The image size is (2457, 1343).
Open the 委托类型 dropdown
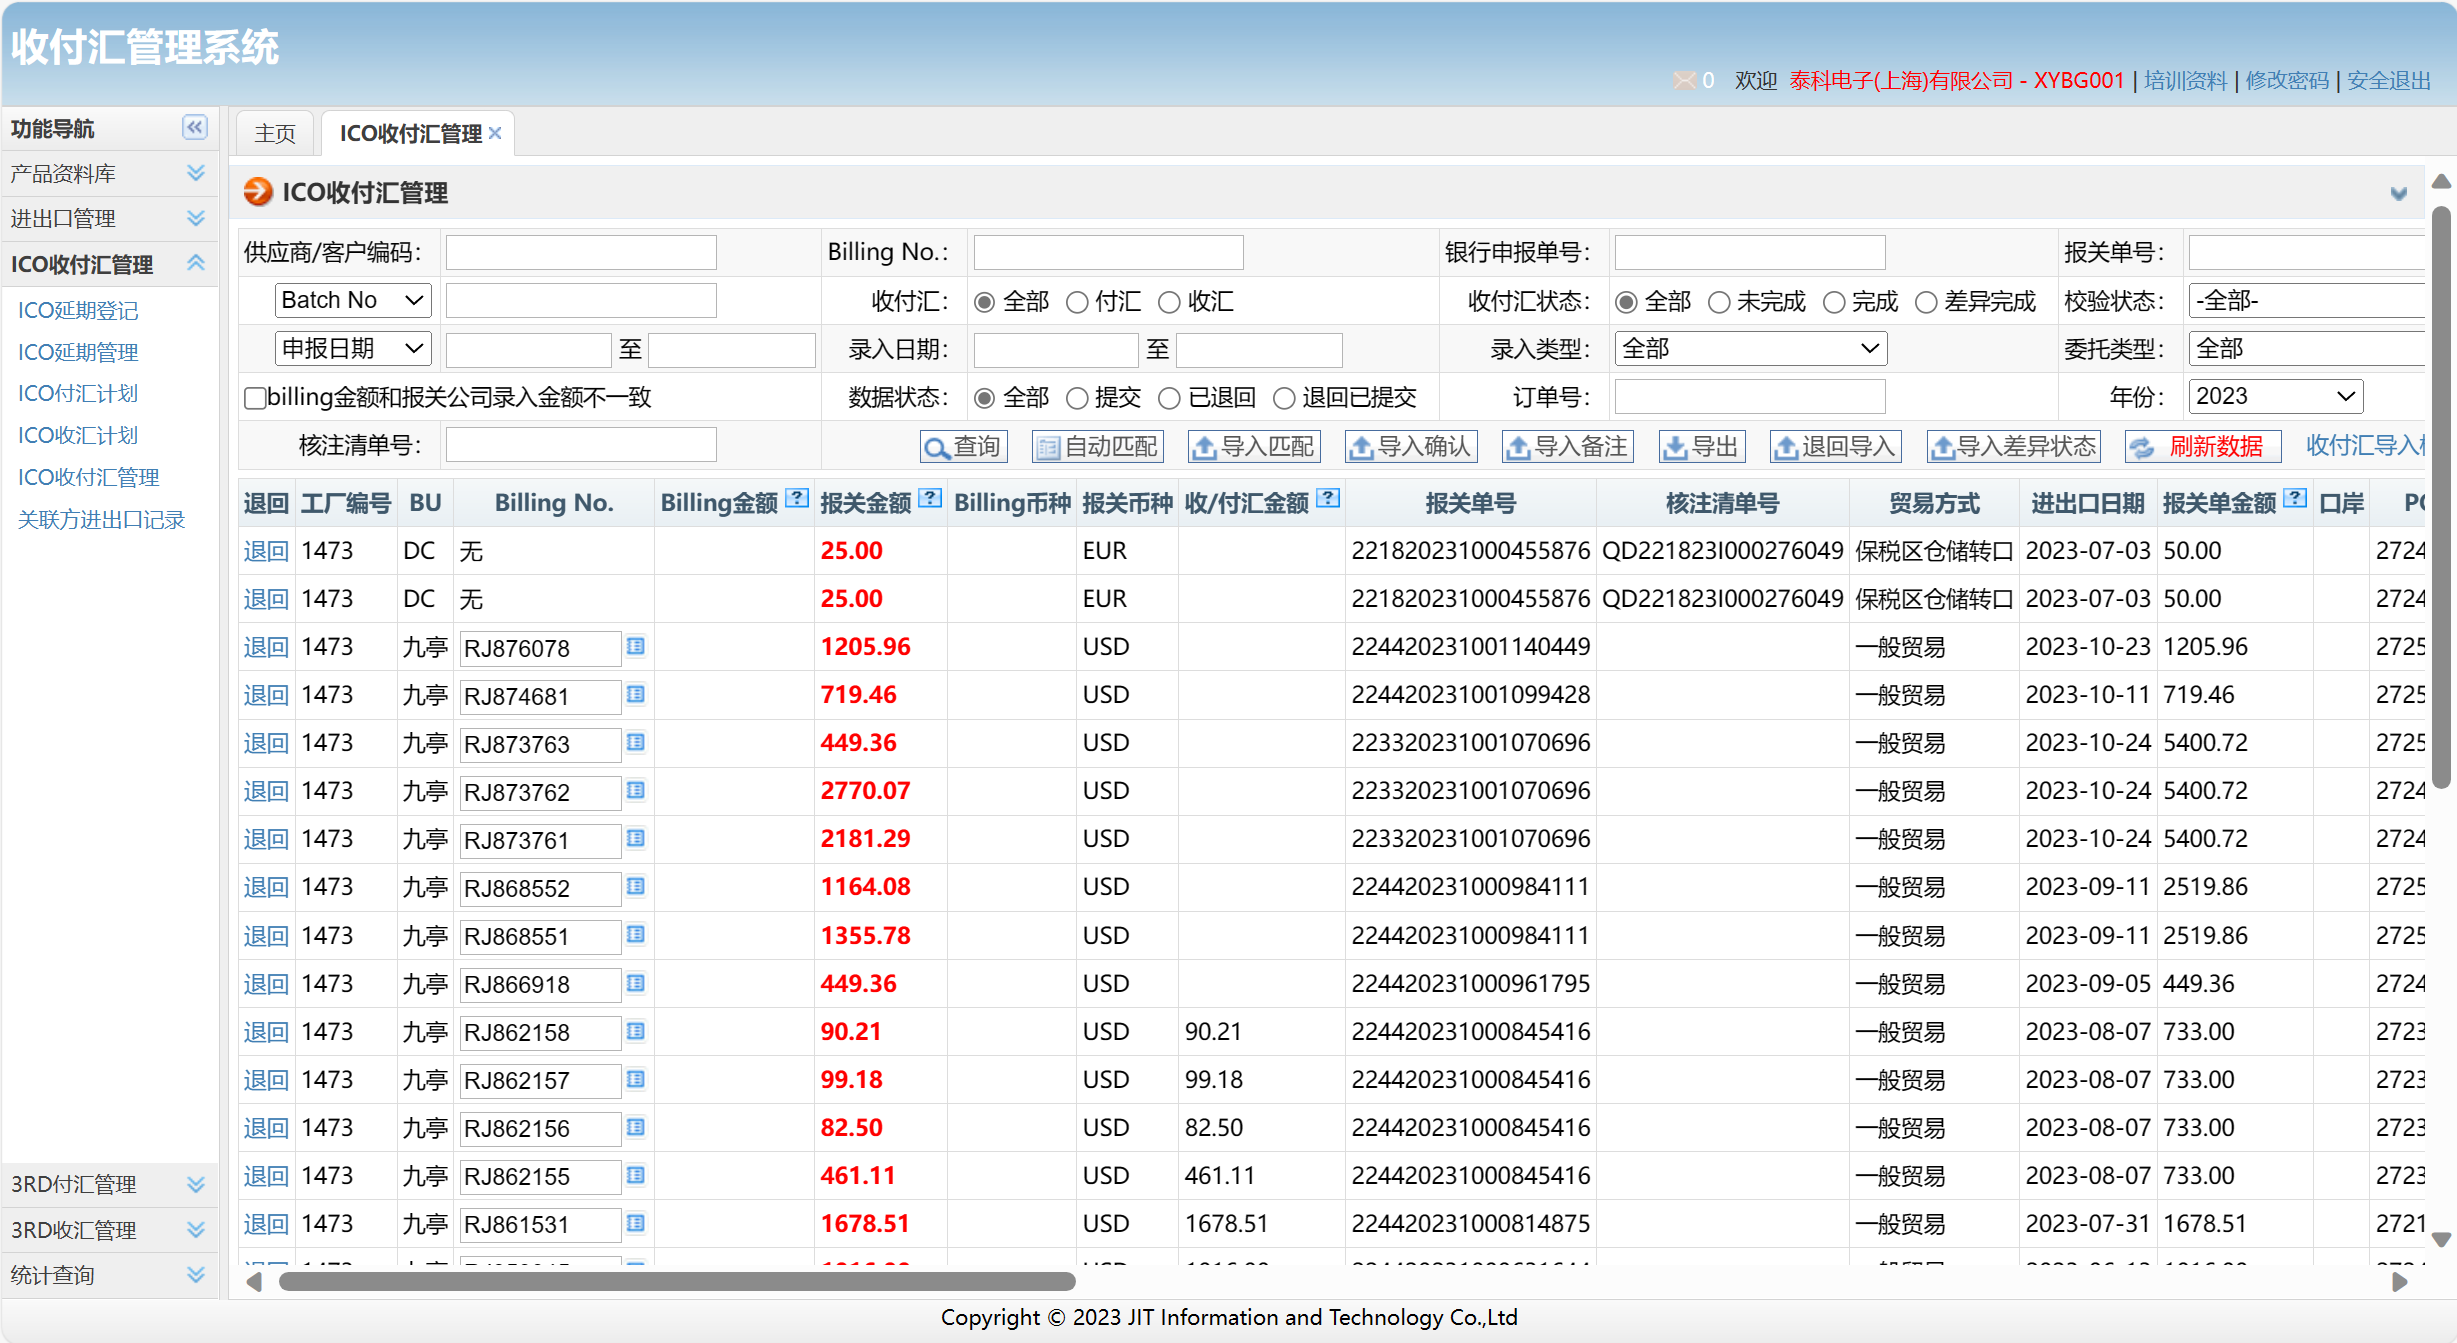pos(2307,348)
